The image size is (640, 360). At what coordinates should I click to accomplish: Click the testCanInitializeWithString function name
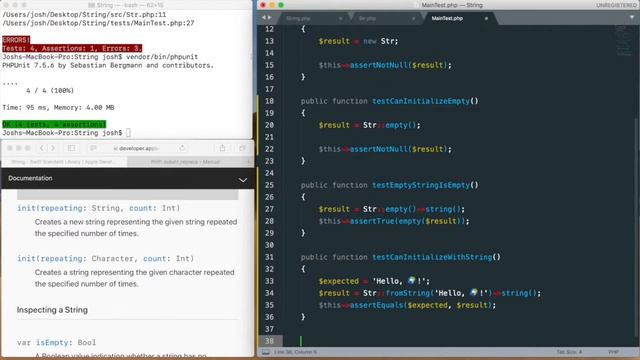[x=432, y=257]
